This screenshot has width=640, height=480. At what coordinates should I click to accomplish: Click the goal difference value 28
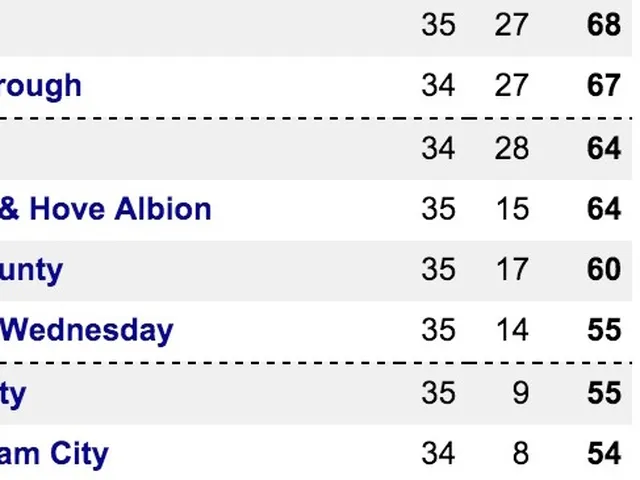click(511, 148)
